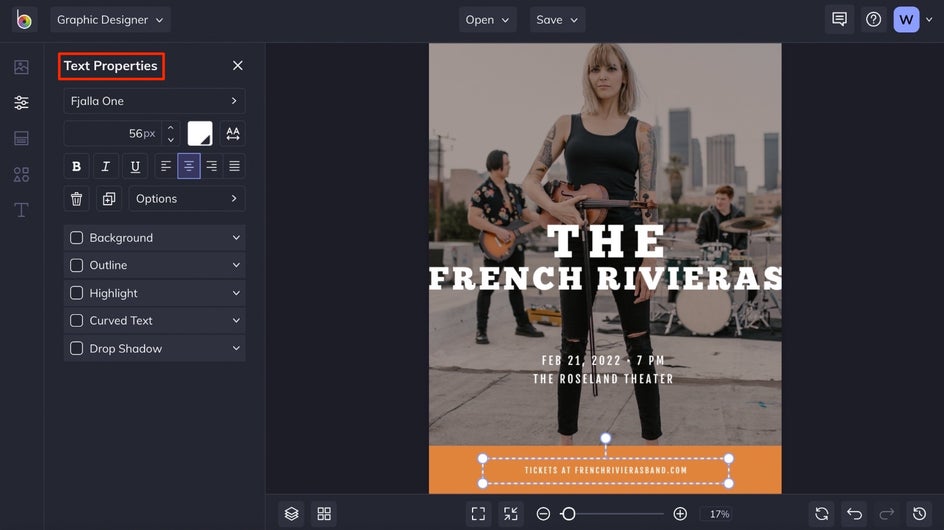
Task: Enable the Curved Text checkbox
Action: coord(76,320)
